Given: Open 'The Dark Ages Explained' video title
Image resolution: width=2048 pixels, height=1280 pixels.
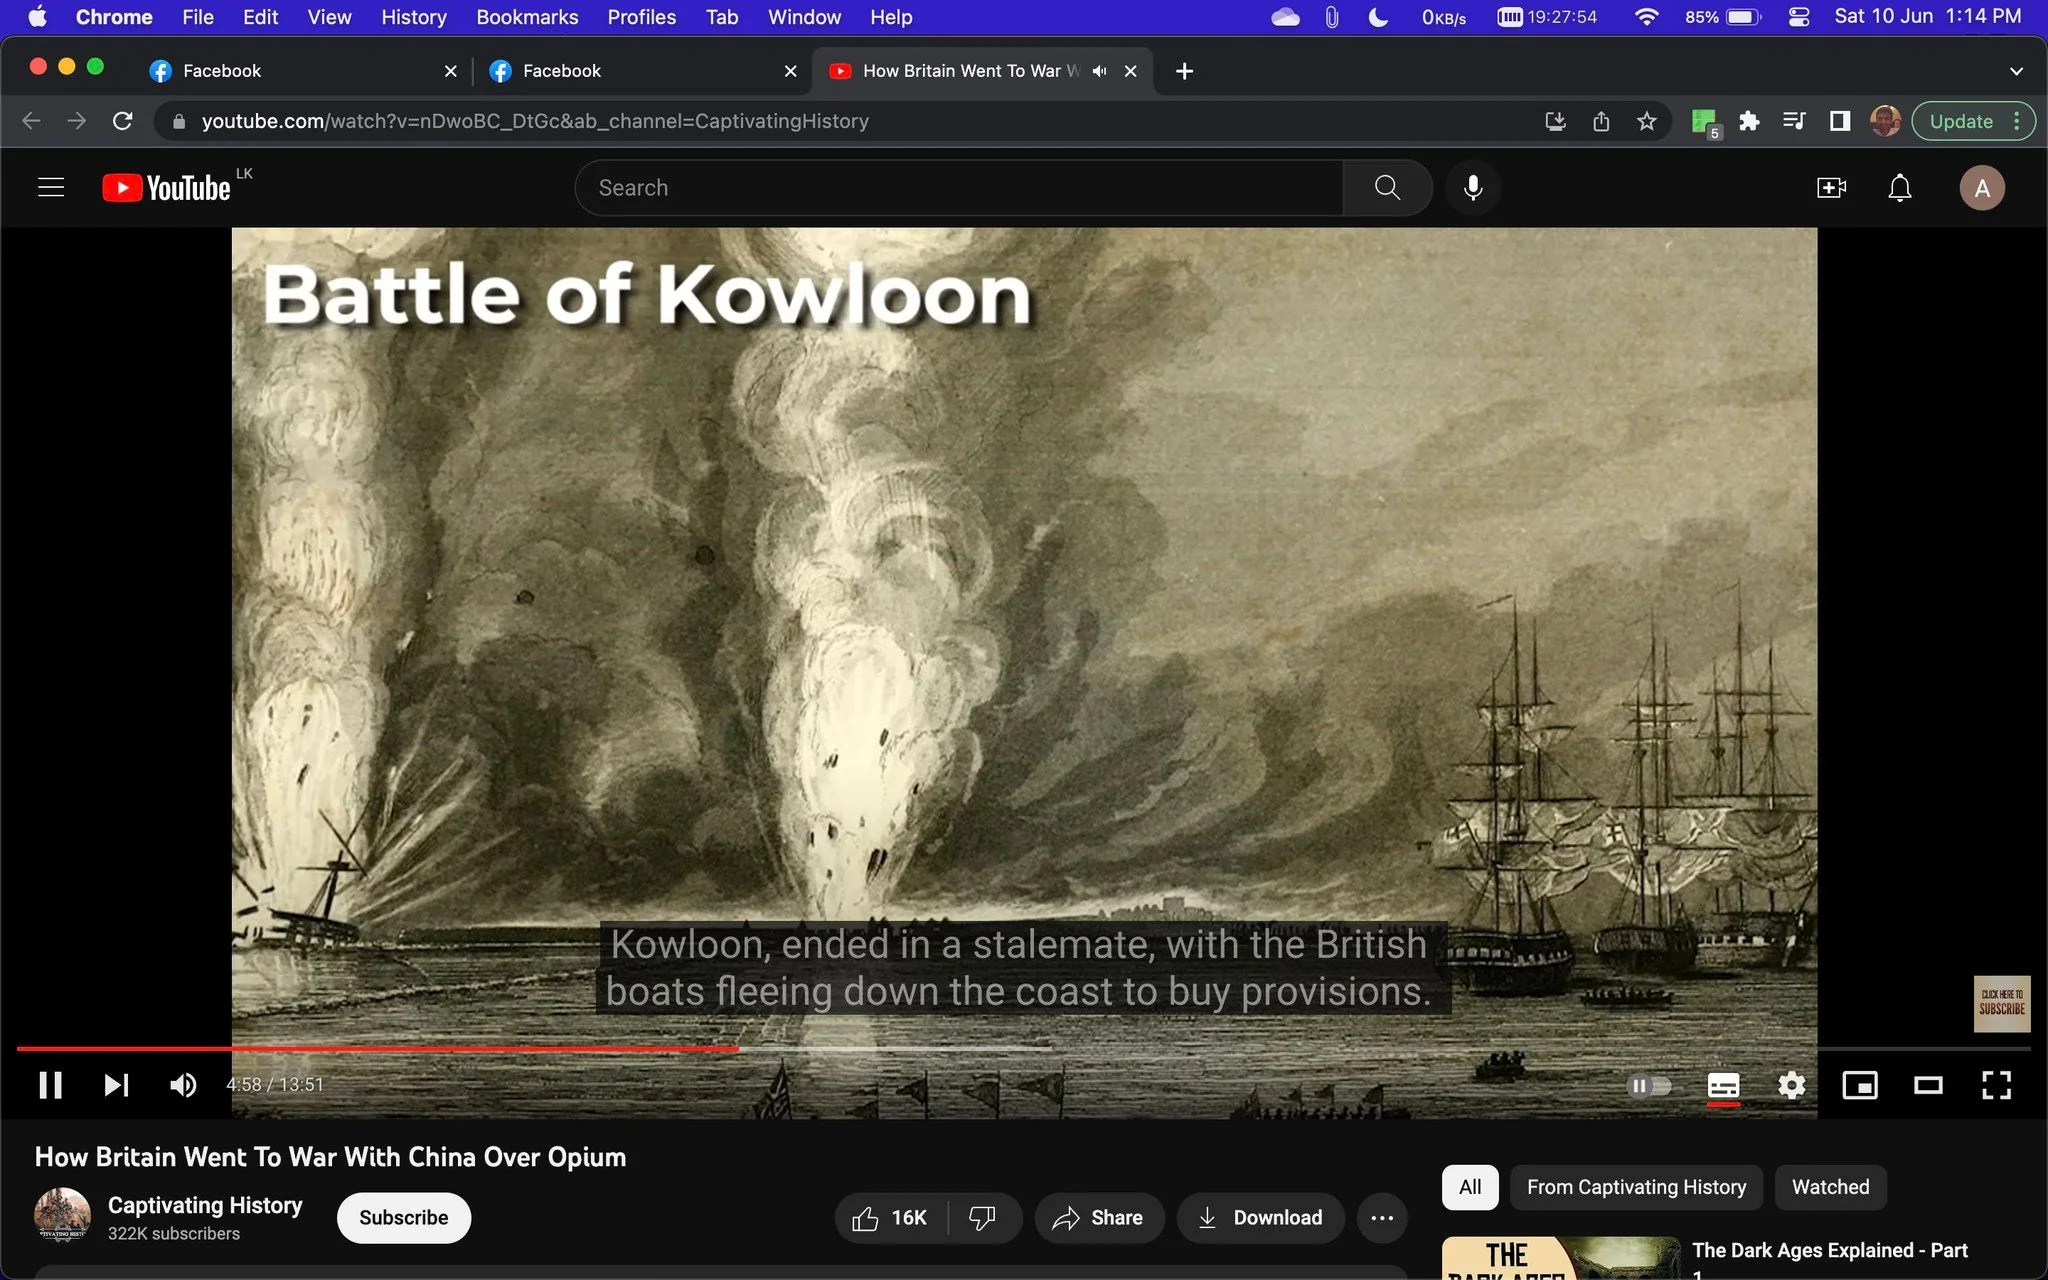Looking at the screenshot, I should pyautogui.click(x=1829, y=1251).
